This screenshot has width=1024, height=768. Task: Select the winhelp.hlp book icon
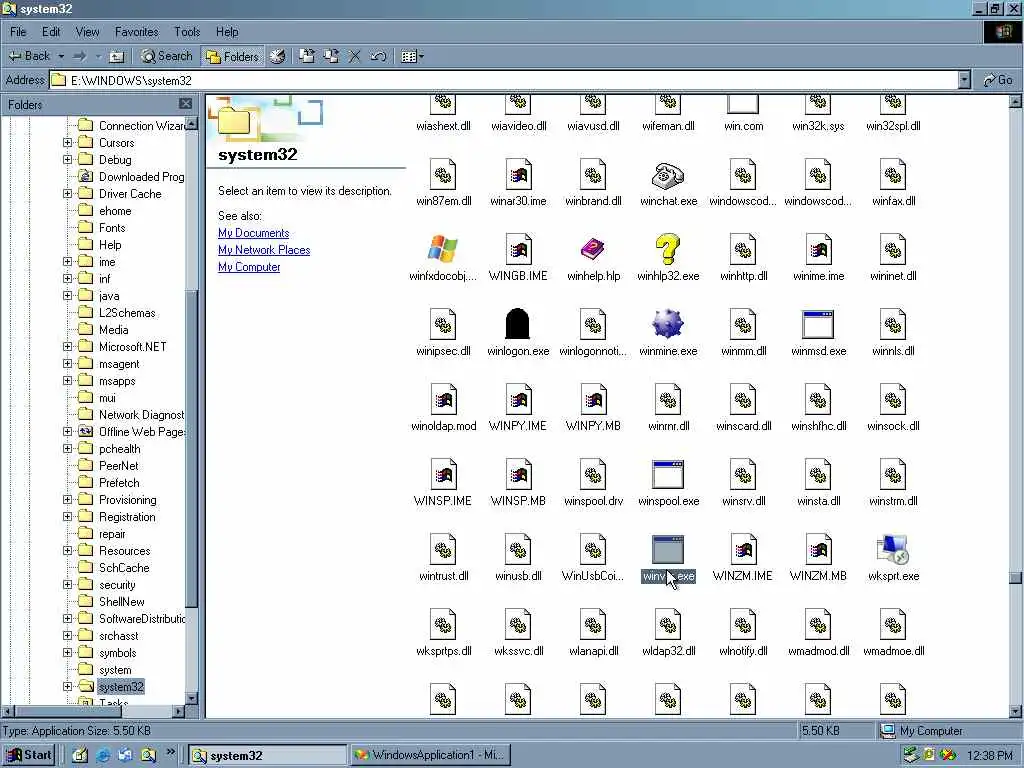(x=593, y=249)
